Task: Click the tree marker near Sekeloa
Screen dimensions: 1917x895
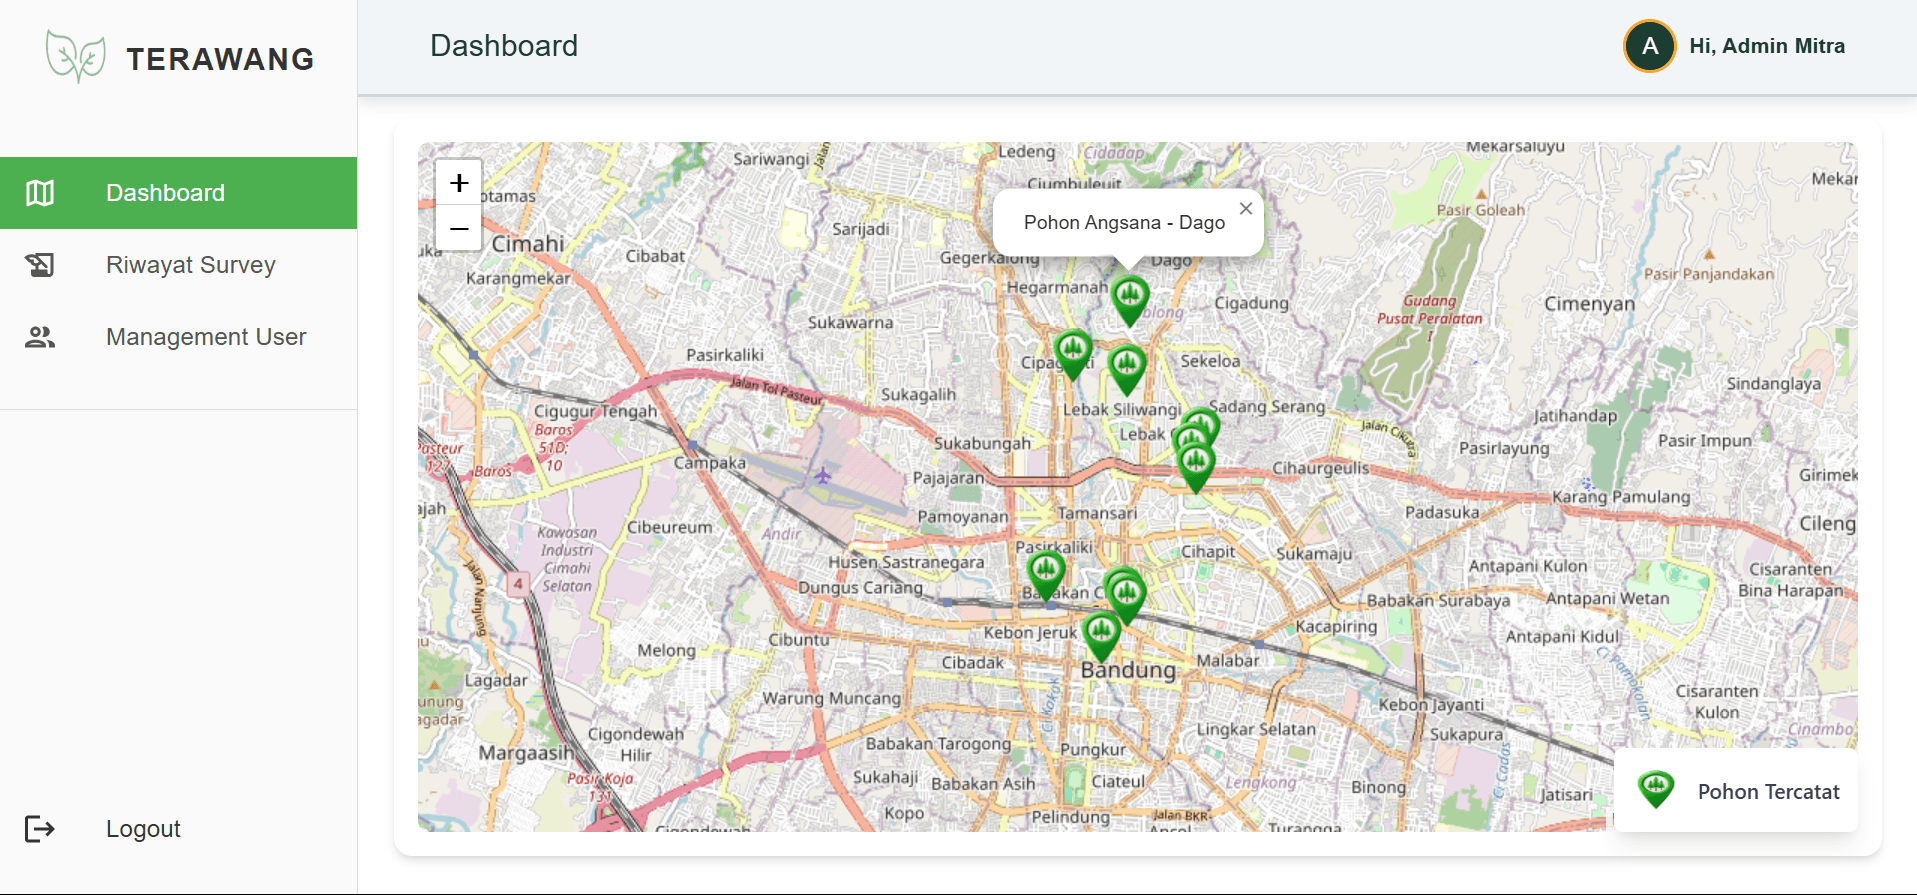Action: [1127, 367]
